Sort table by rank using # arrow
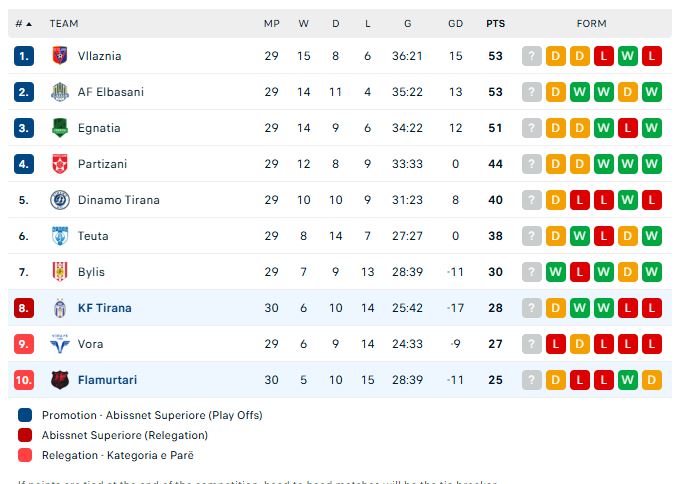677x484 pixels. pyautogui.click(x=23, y=24)
